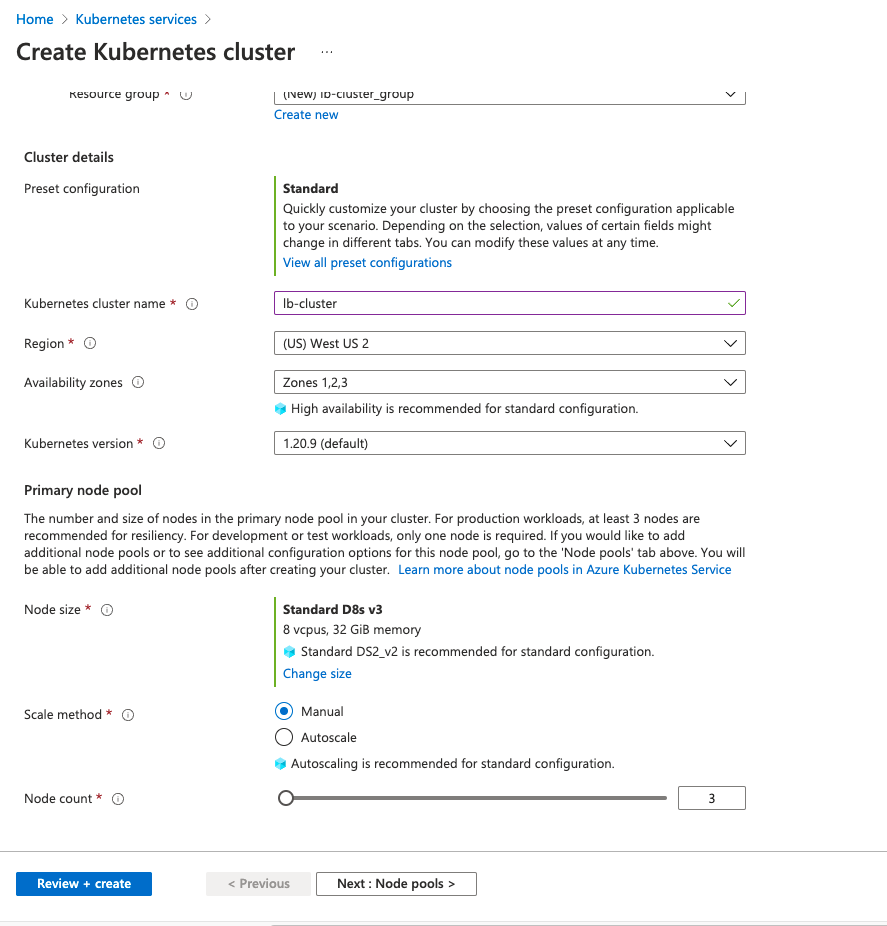Click info icon next to Region label
This screenshot has height=926, width=887.
click(90, 343)
